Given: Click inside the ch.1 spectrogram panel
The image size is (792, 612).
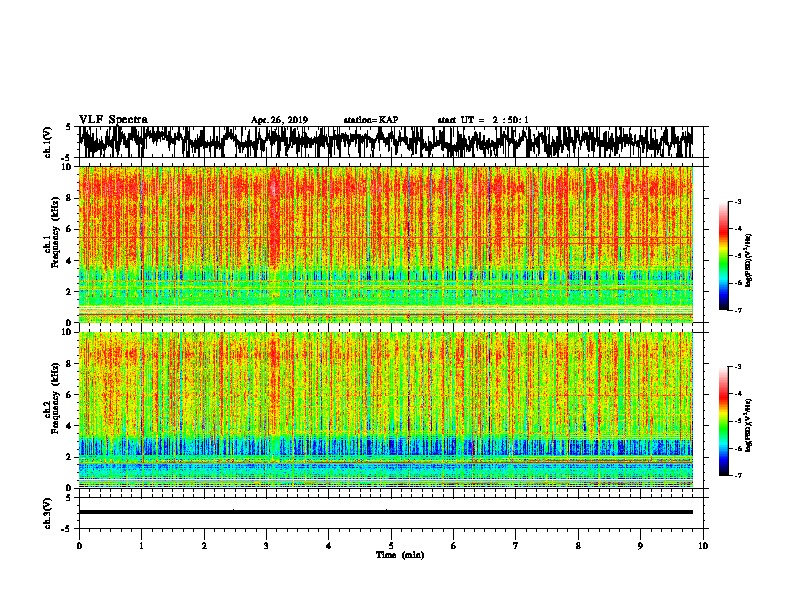Looking at the screenshot, I should pyautogui.click(x=385, y=244).
